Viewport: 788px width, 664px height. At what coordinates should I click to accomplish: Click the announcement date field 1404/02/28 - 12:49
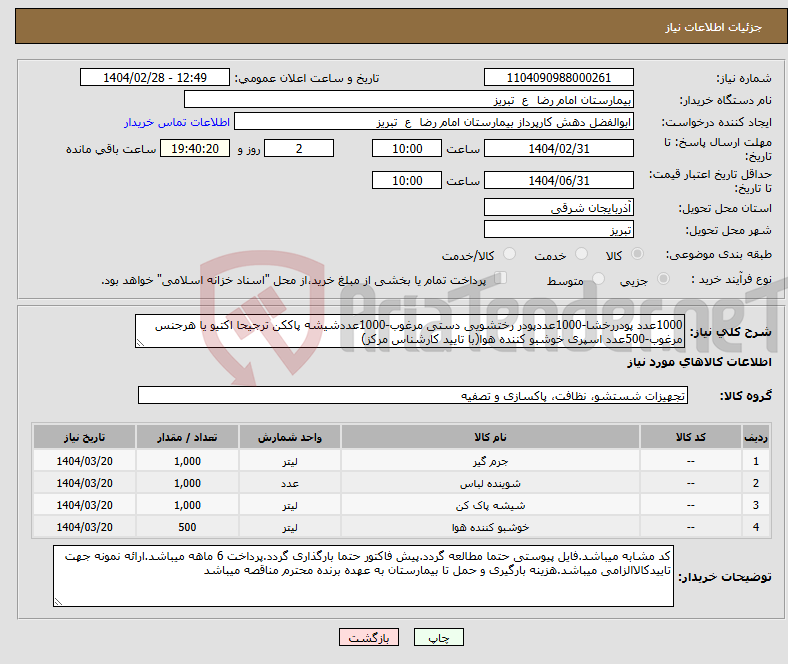click(155, 77)
